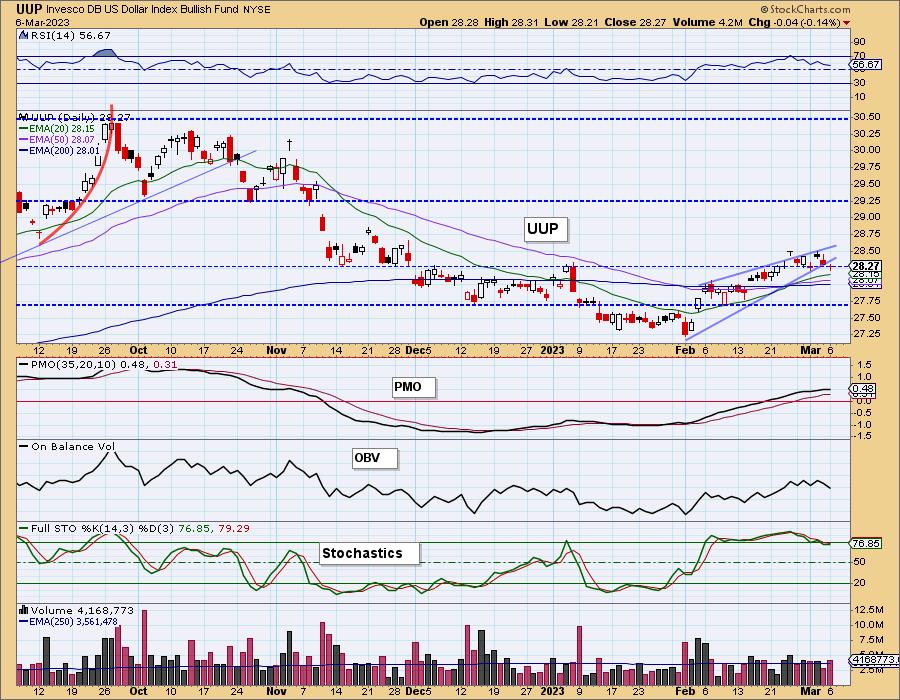The height and width of the screenshot is (700, 900).
Task: Click the StockCharts.com watermark text
Action: coord(806,9)
